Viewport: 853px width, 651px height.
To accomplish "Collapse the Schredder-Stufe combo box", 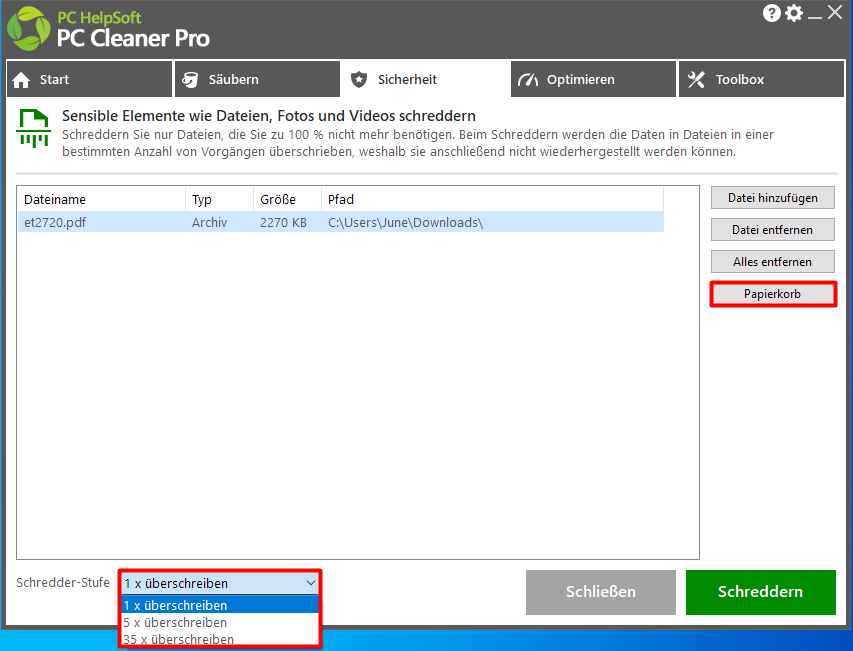I will [x=219, y=583].
